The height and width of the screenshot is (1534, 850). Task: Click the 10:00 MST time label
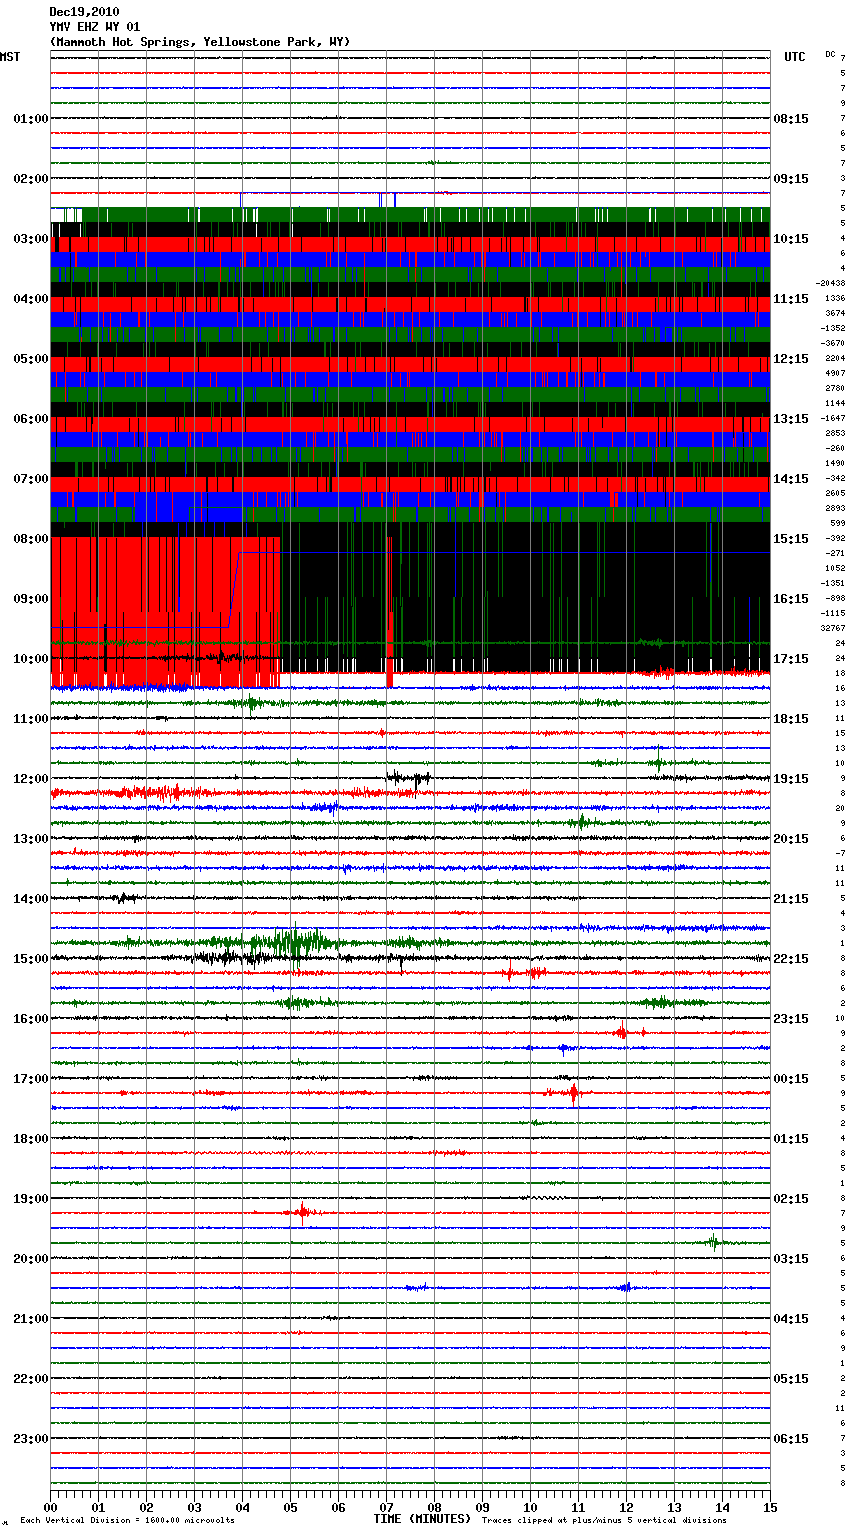(x=31, y=659)
